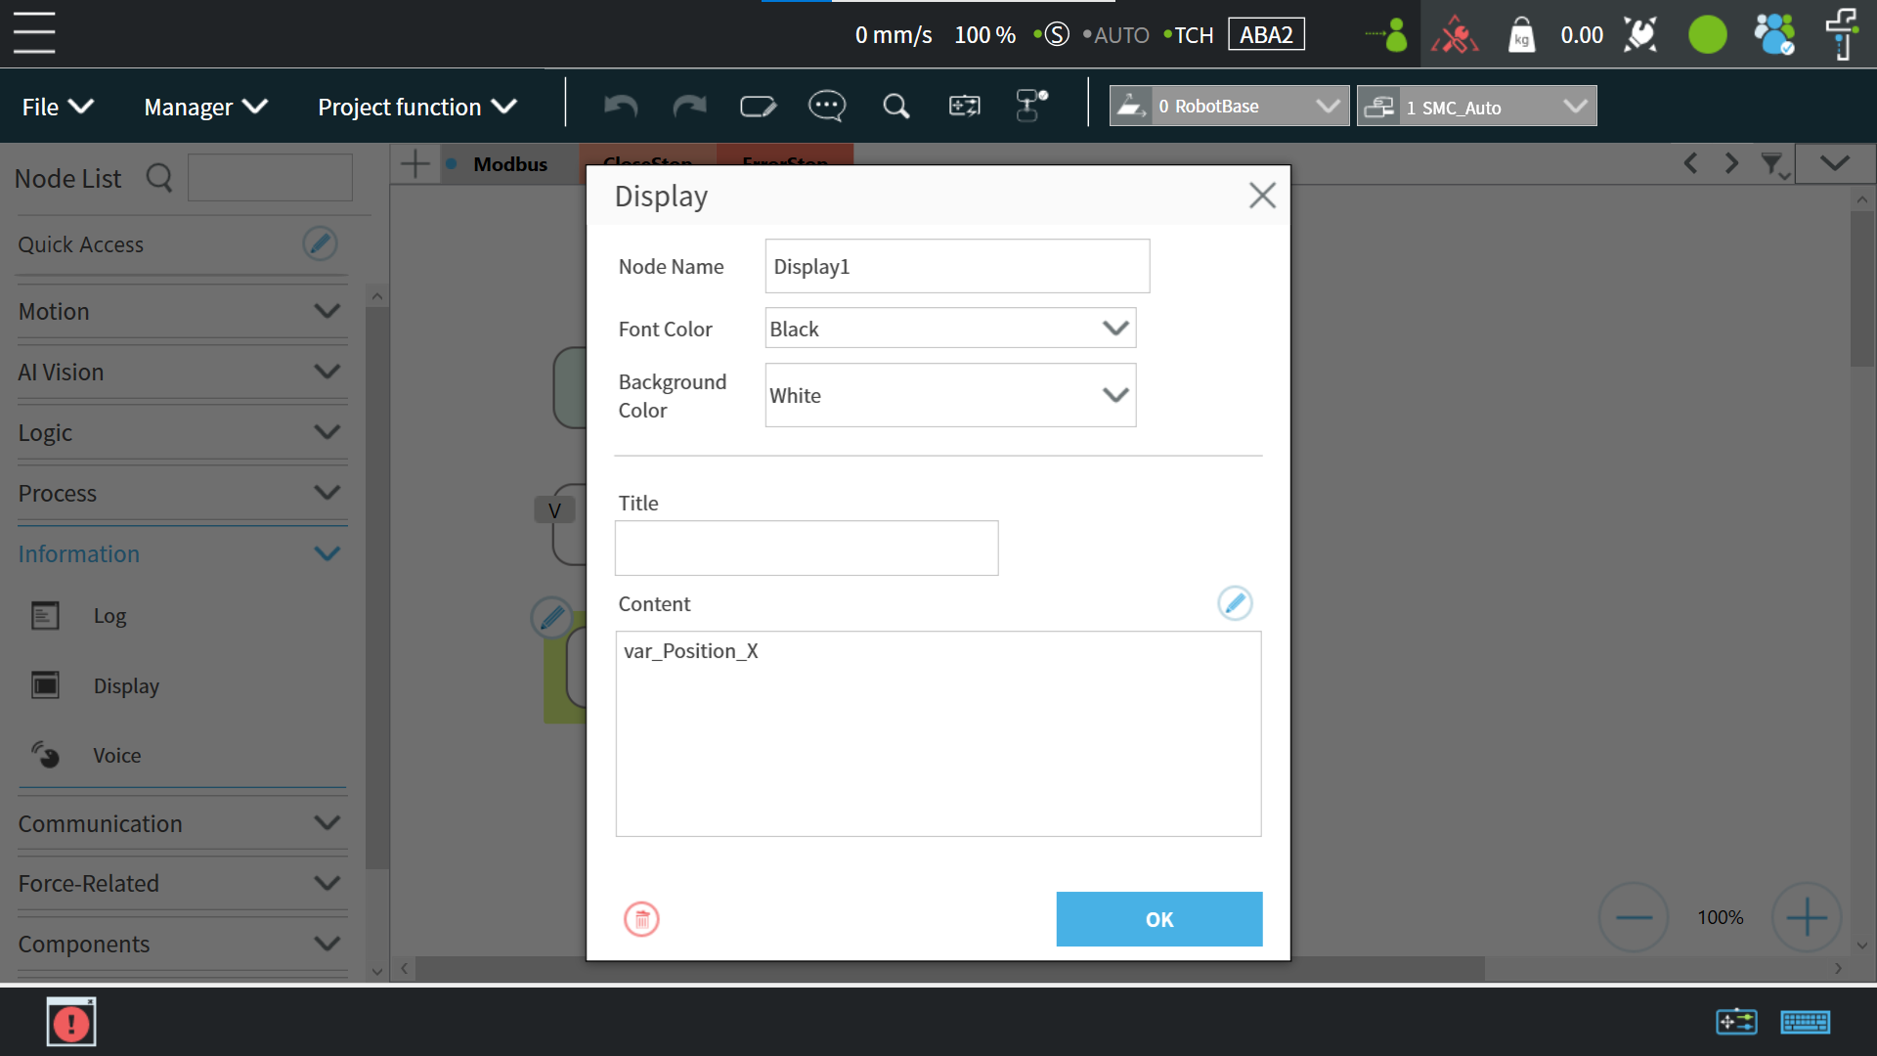This screenshot has height=1056, width=1877.
Task: Edit Quick Access with pencil icon
Action: coord(320,244)
